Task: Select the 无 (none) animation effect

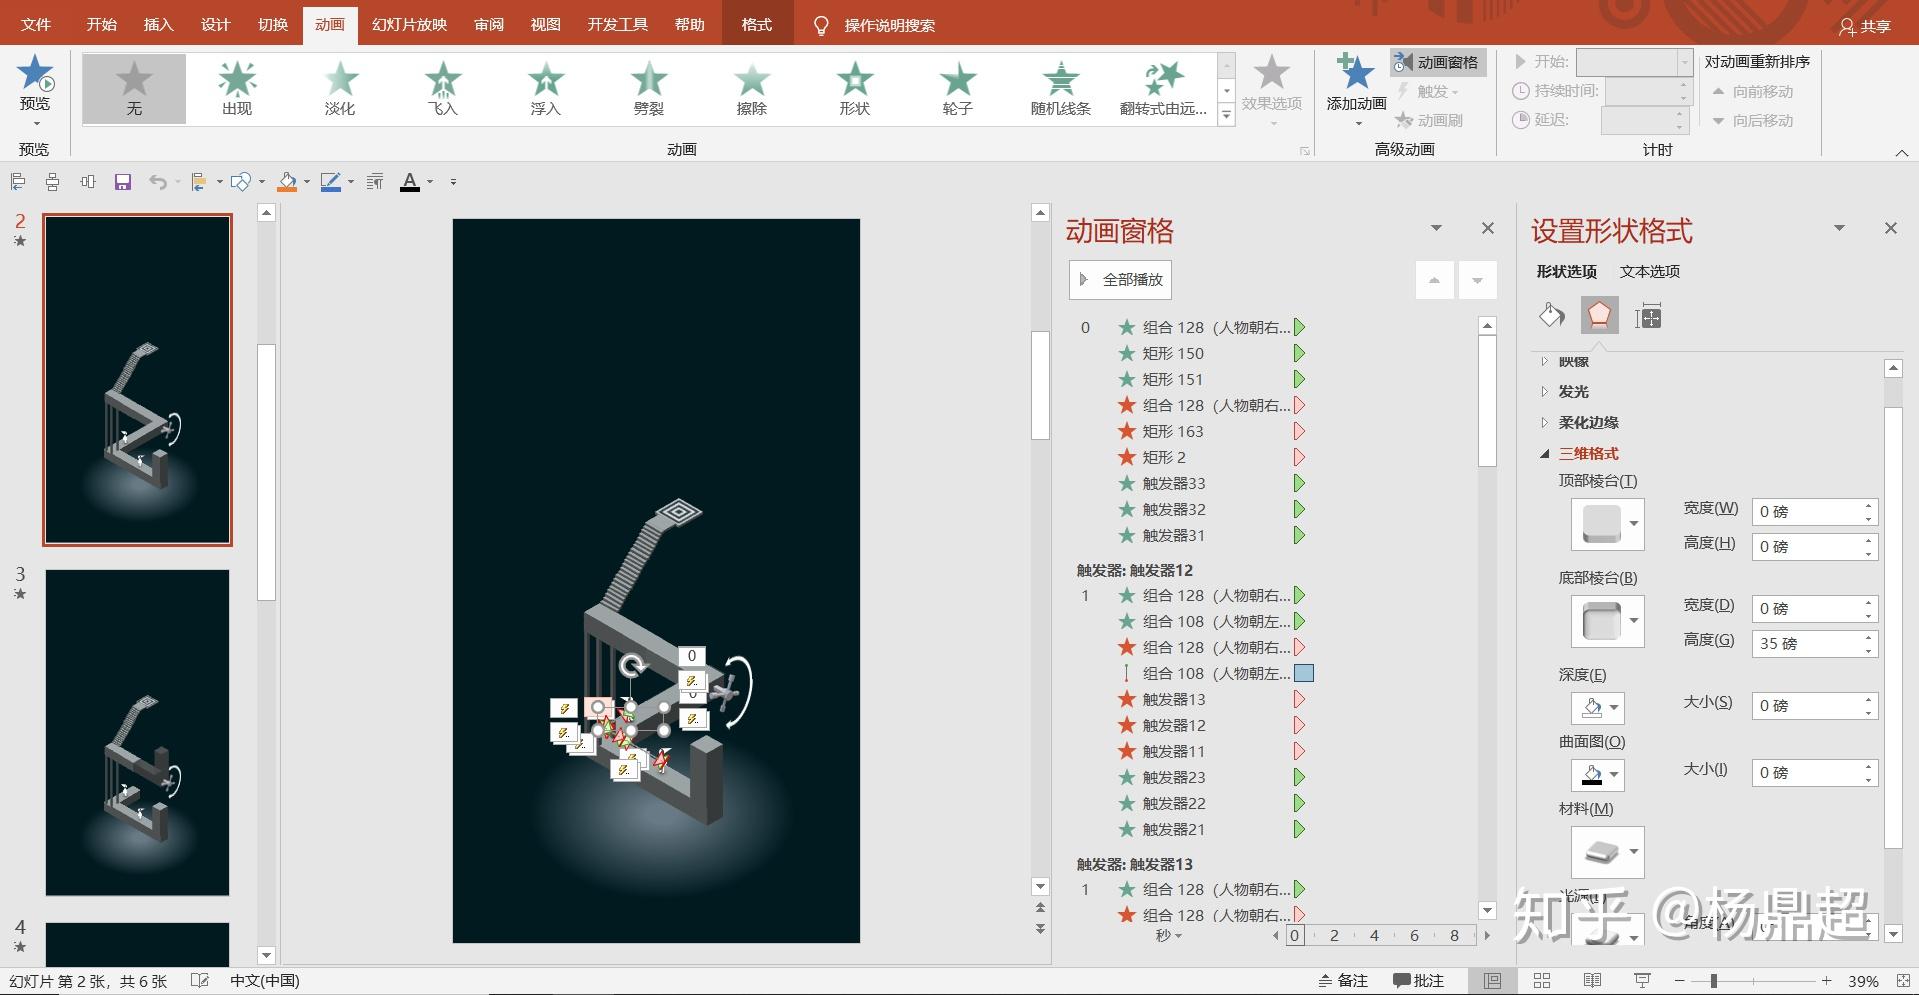Action: pyautogui.click(x=134, y=89)
